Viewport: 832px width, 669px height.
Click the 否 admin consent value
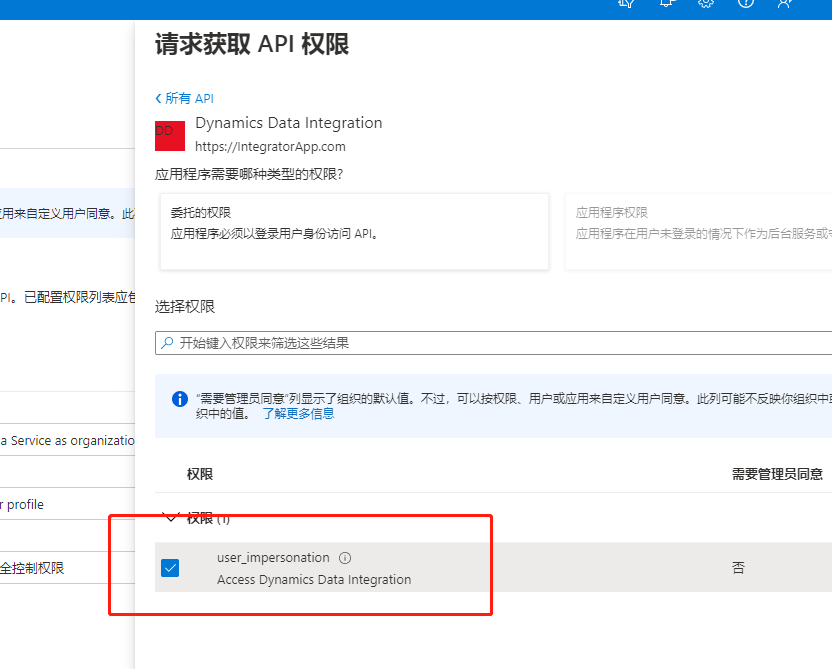(738, 568)
